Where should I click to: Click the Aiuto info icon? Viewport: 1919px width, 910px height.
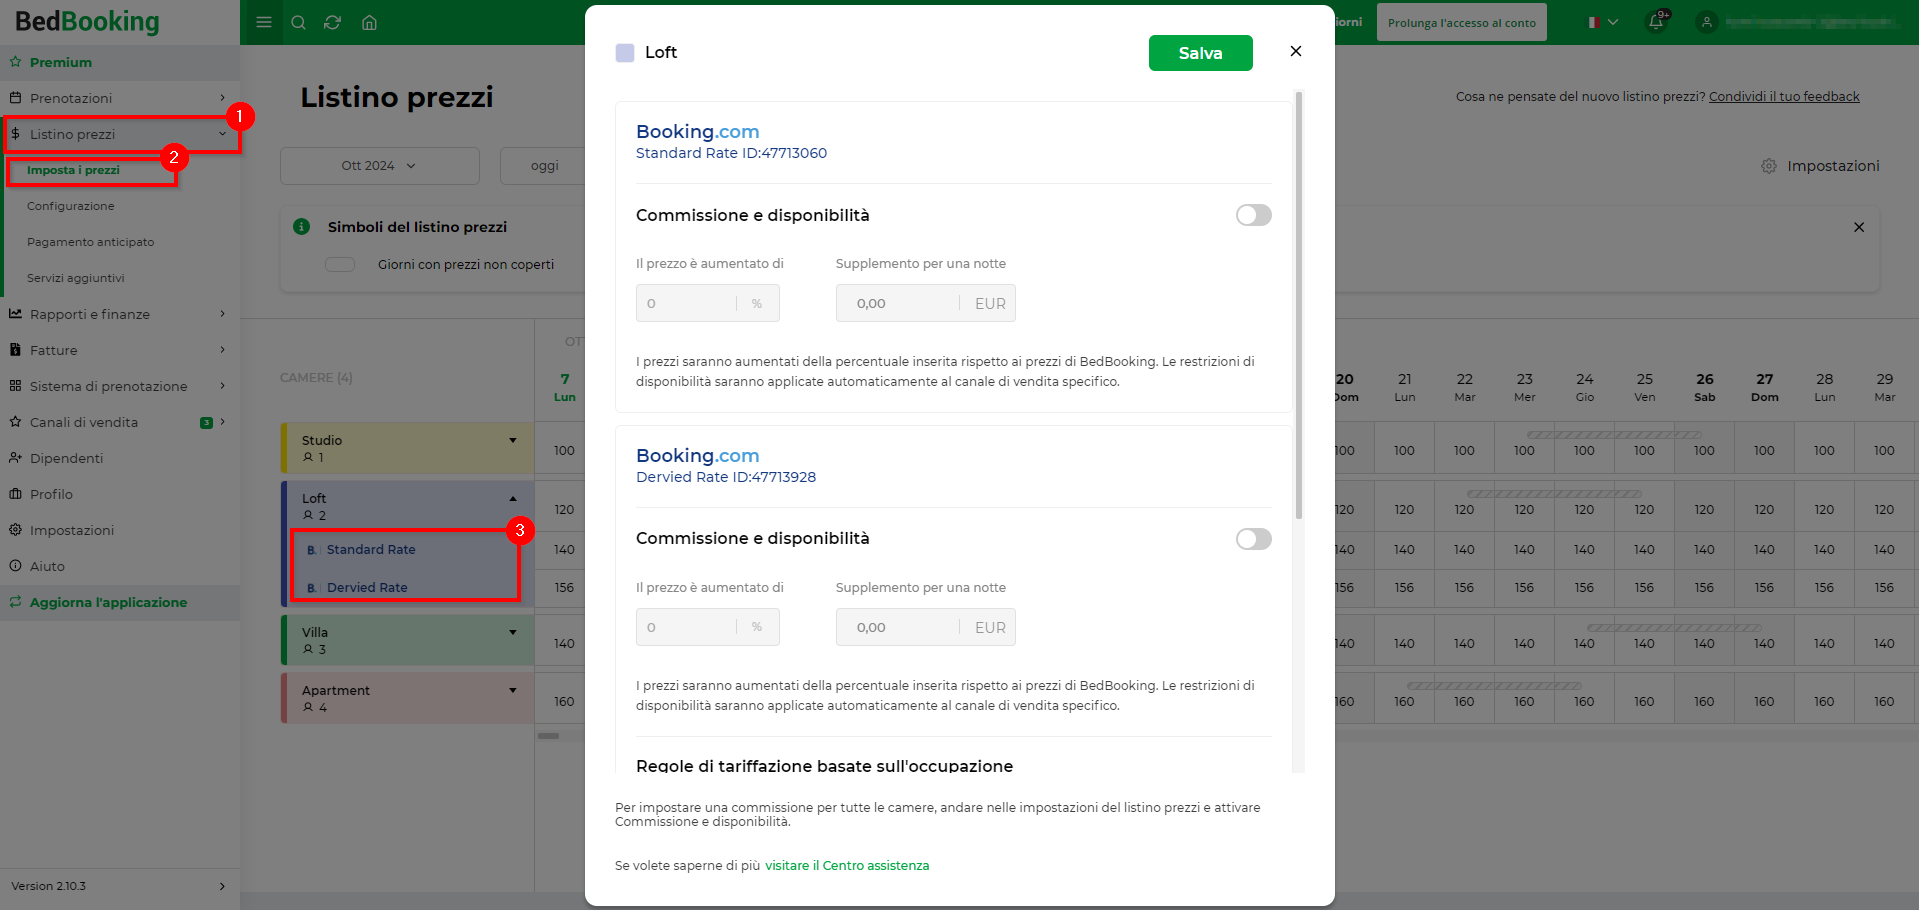[15, 566]
